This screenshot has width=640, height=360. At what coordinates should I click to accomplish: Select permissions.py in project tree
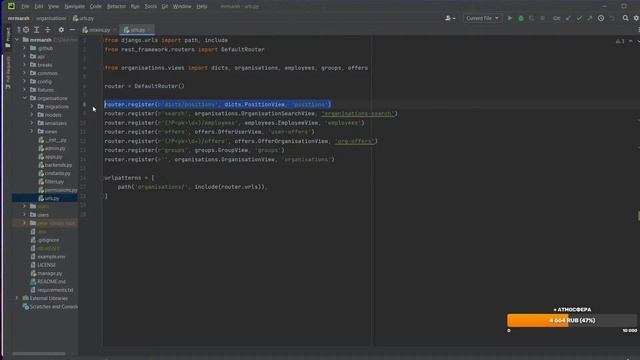tap(58, 190)
